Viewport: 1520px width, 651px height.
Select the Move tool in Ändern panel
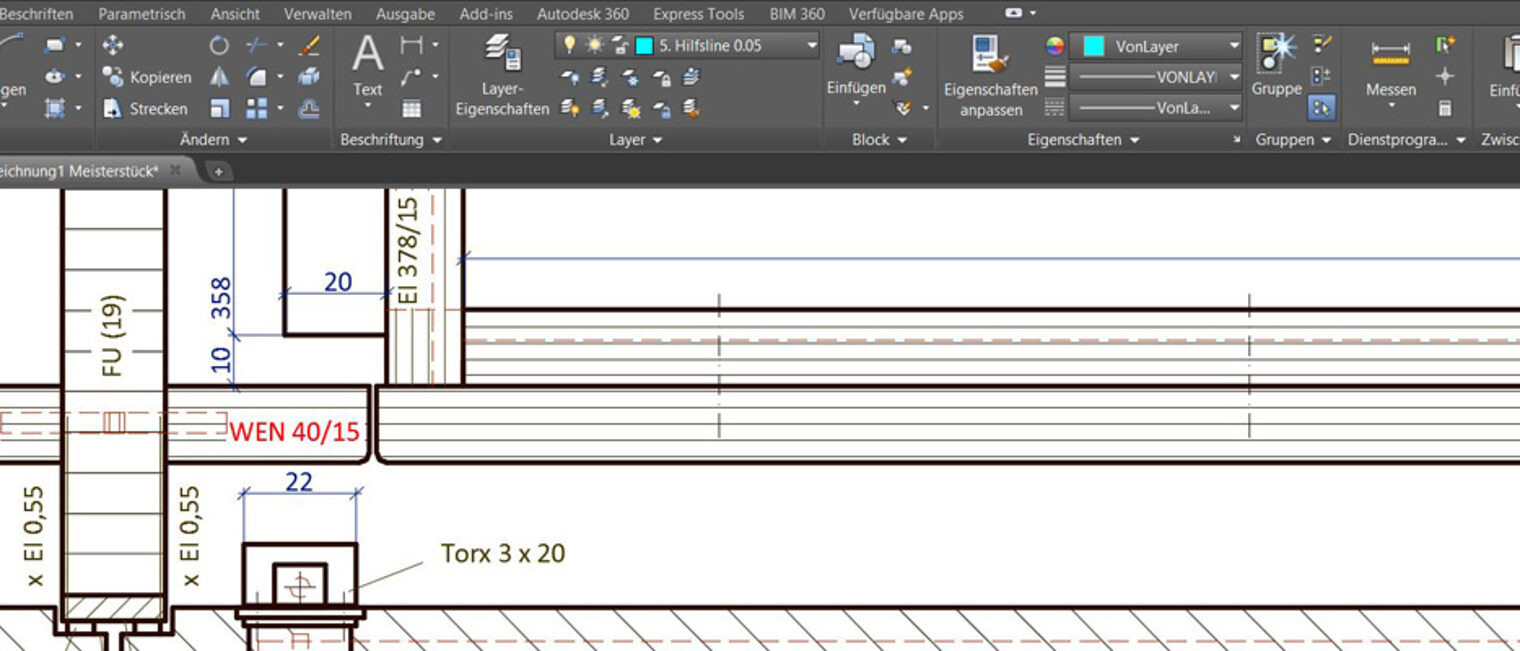click(113, 45)
